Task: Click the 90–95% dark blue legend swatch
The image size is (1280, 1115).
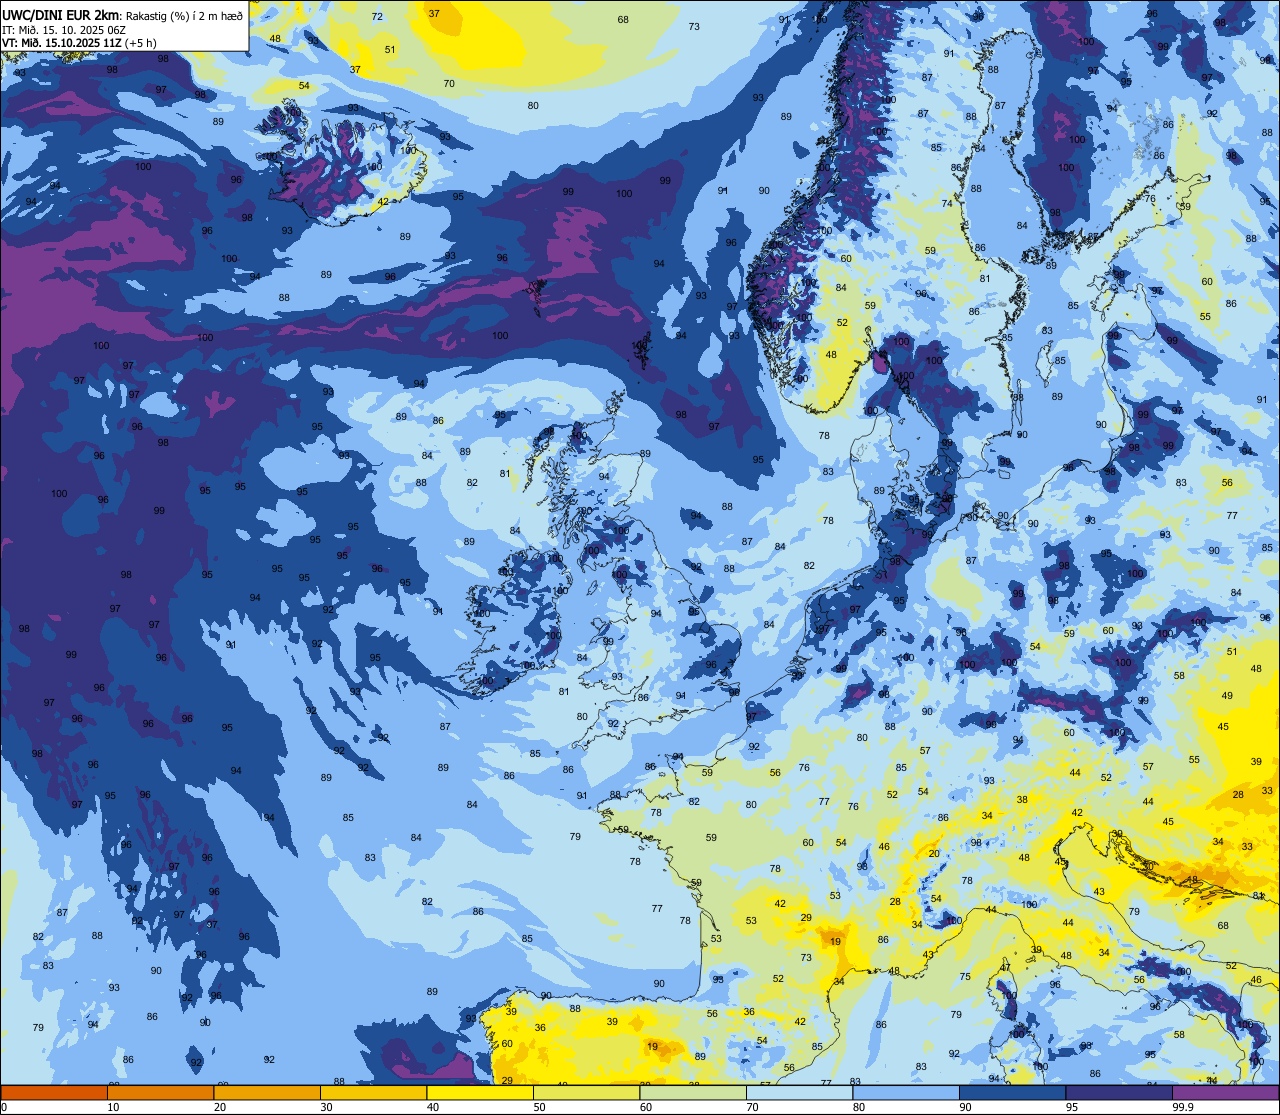Action: (x=1012, y=1093)
